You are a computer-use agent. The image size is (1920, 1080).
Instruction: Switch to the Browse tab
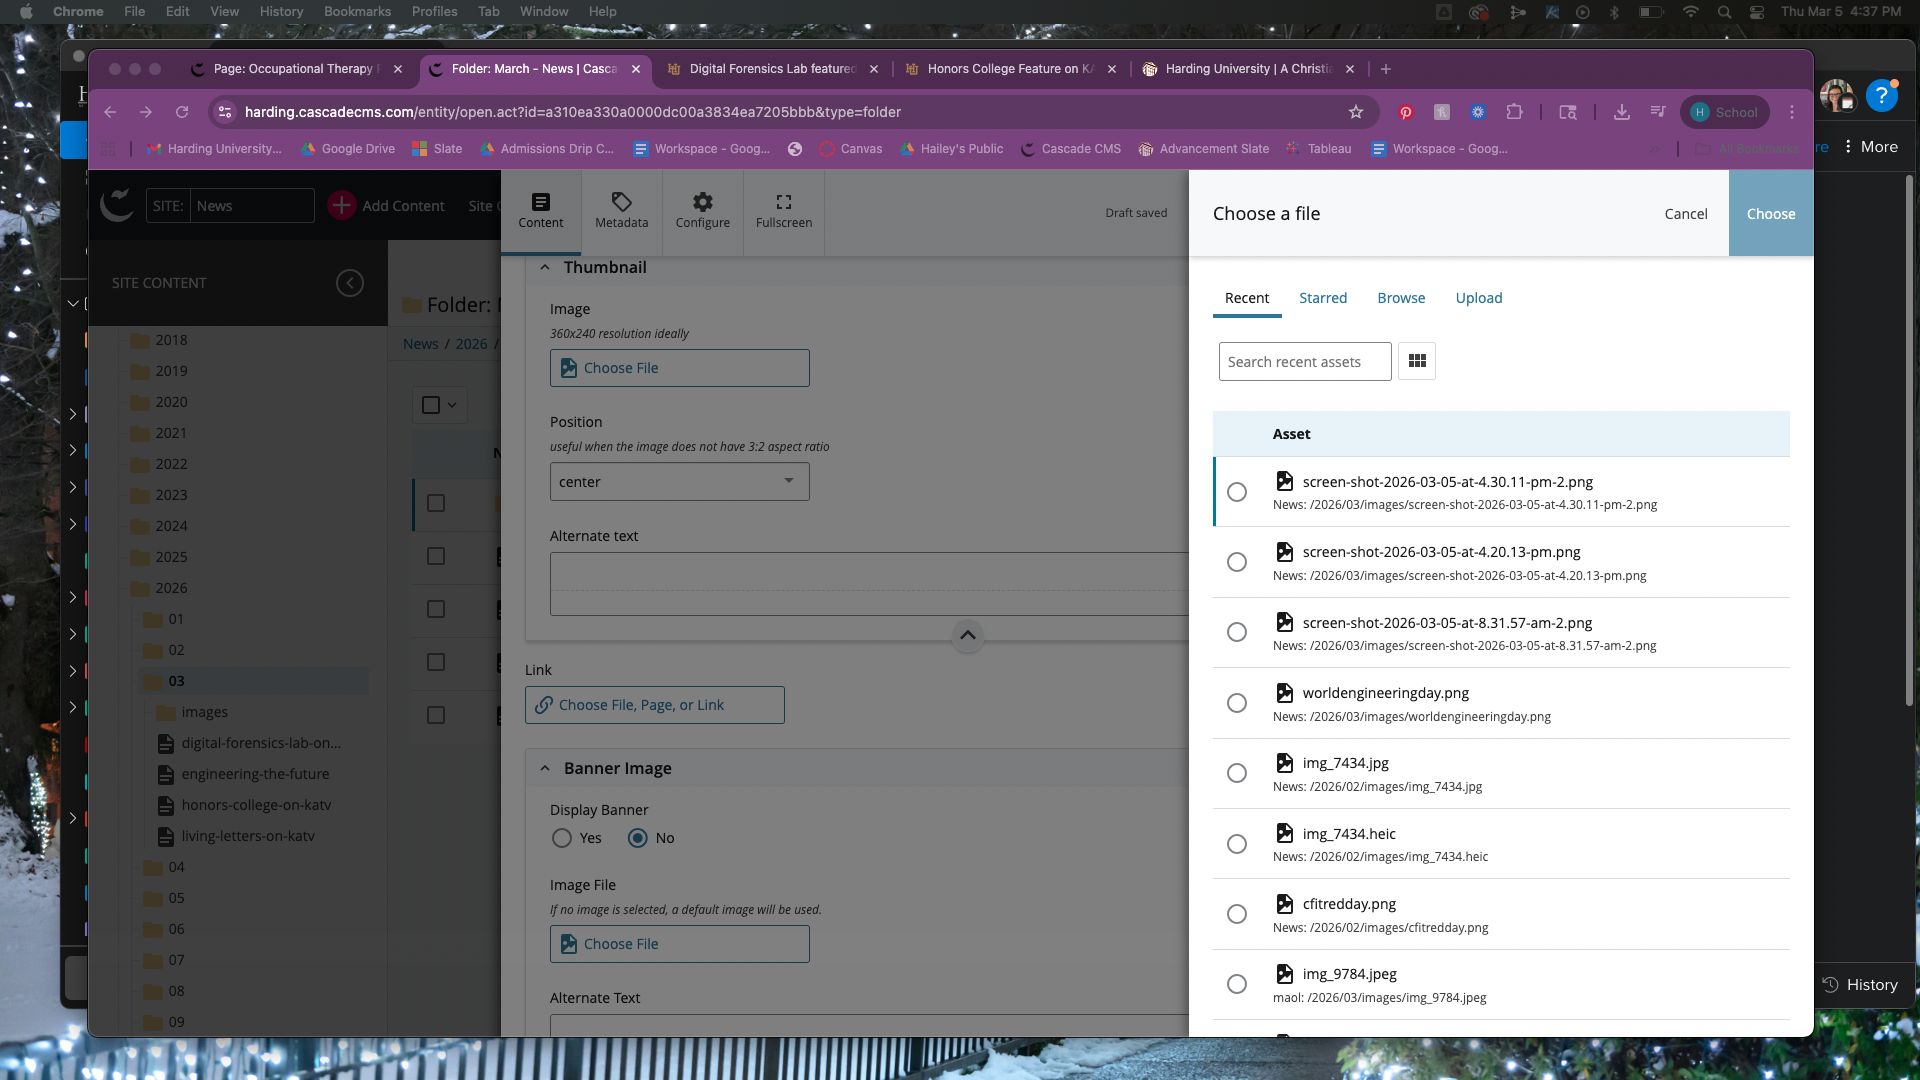point(1400,298)
